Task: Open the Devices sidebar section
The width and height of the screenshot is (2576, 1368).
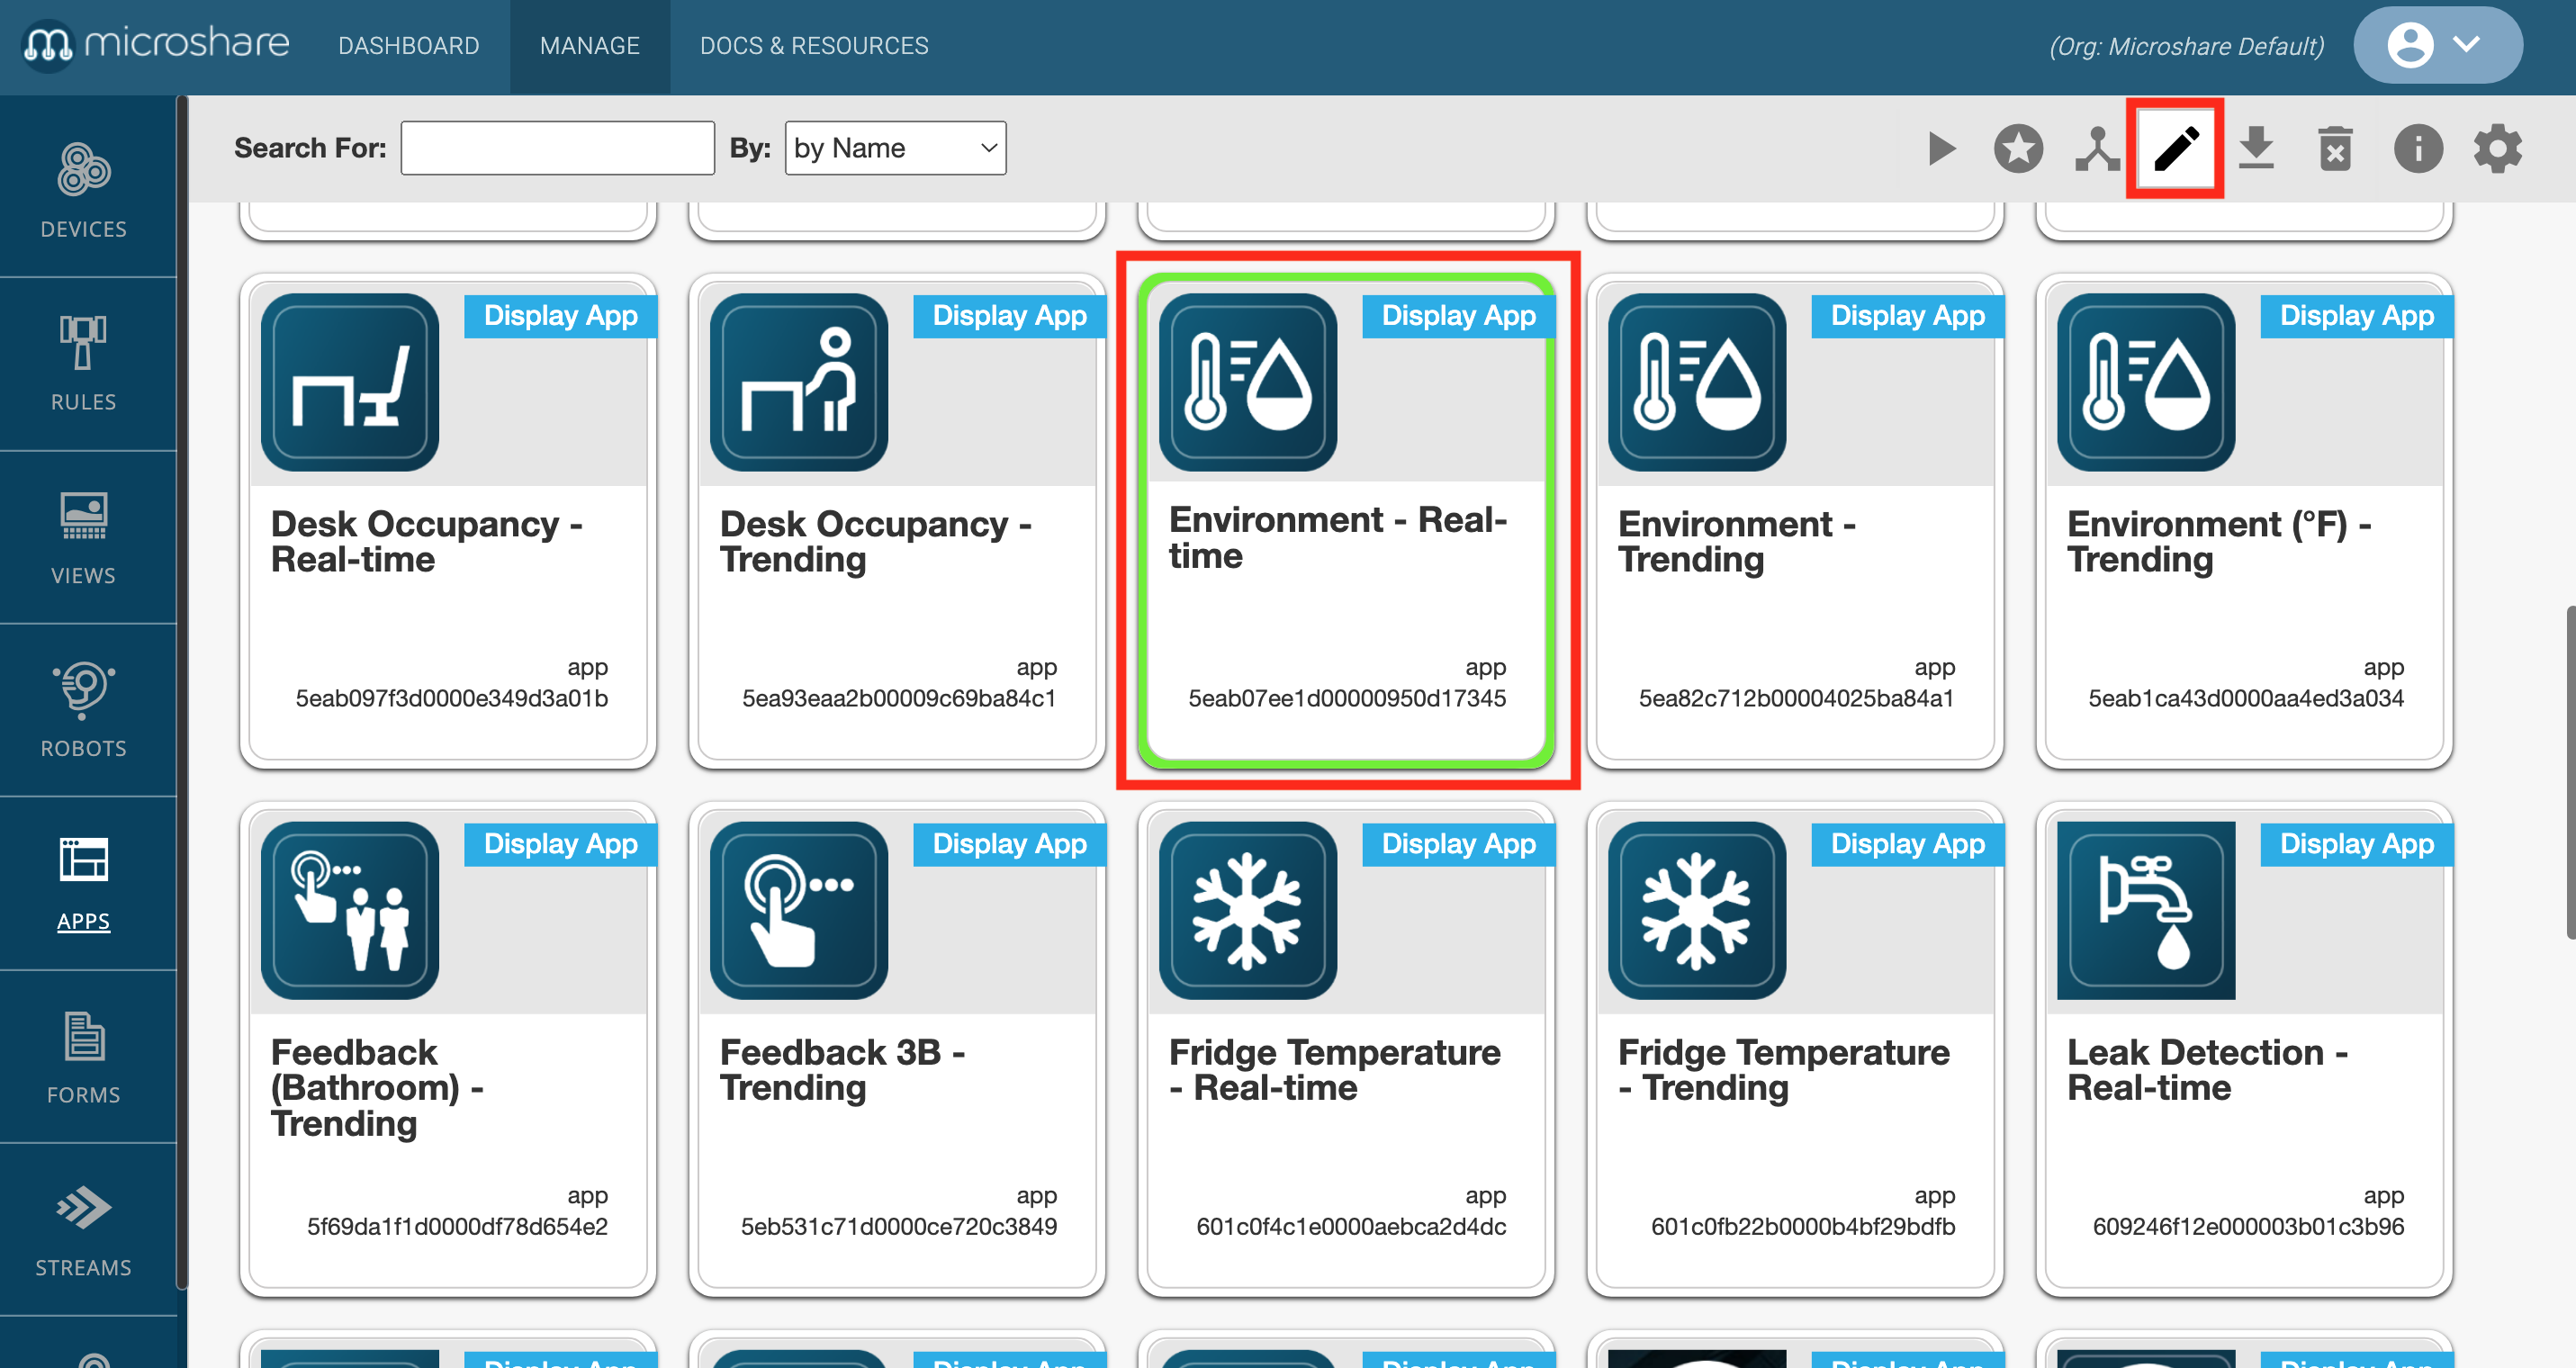Action: (84, 190)
